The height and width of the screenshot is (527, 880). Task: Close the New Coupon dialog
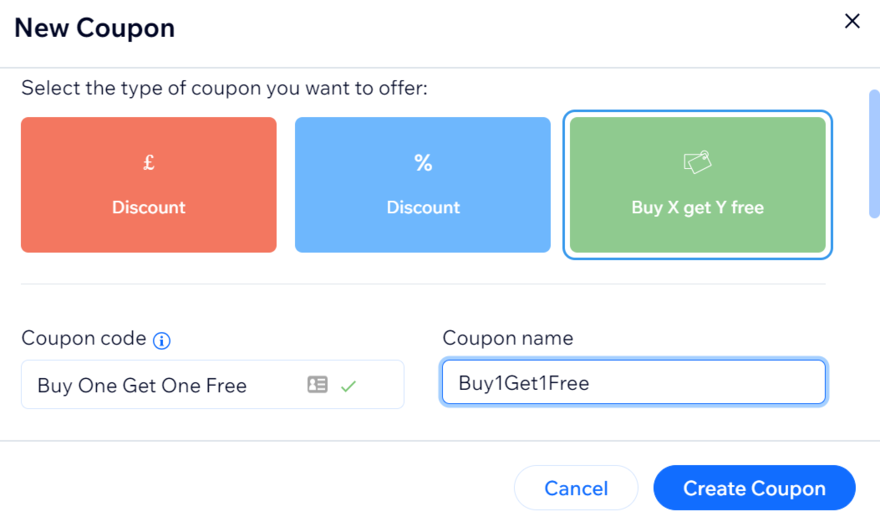click(x=852, y=21)
